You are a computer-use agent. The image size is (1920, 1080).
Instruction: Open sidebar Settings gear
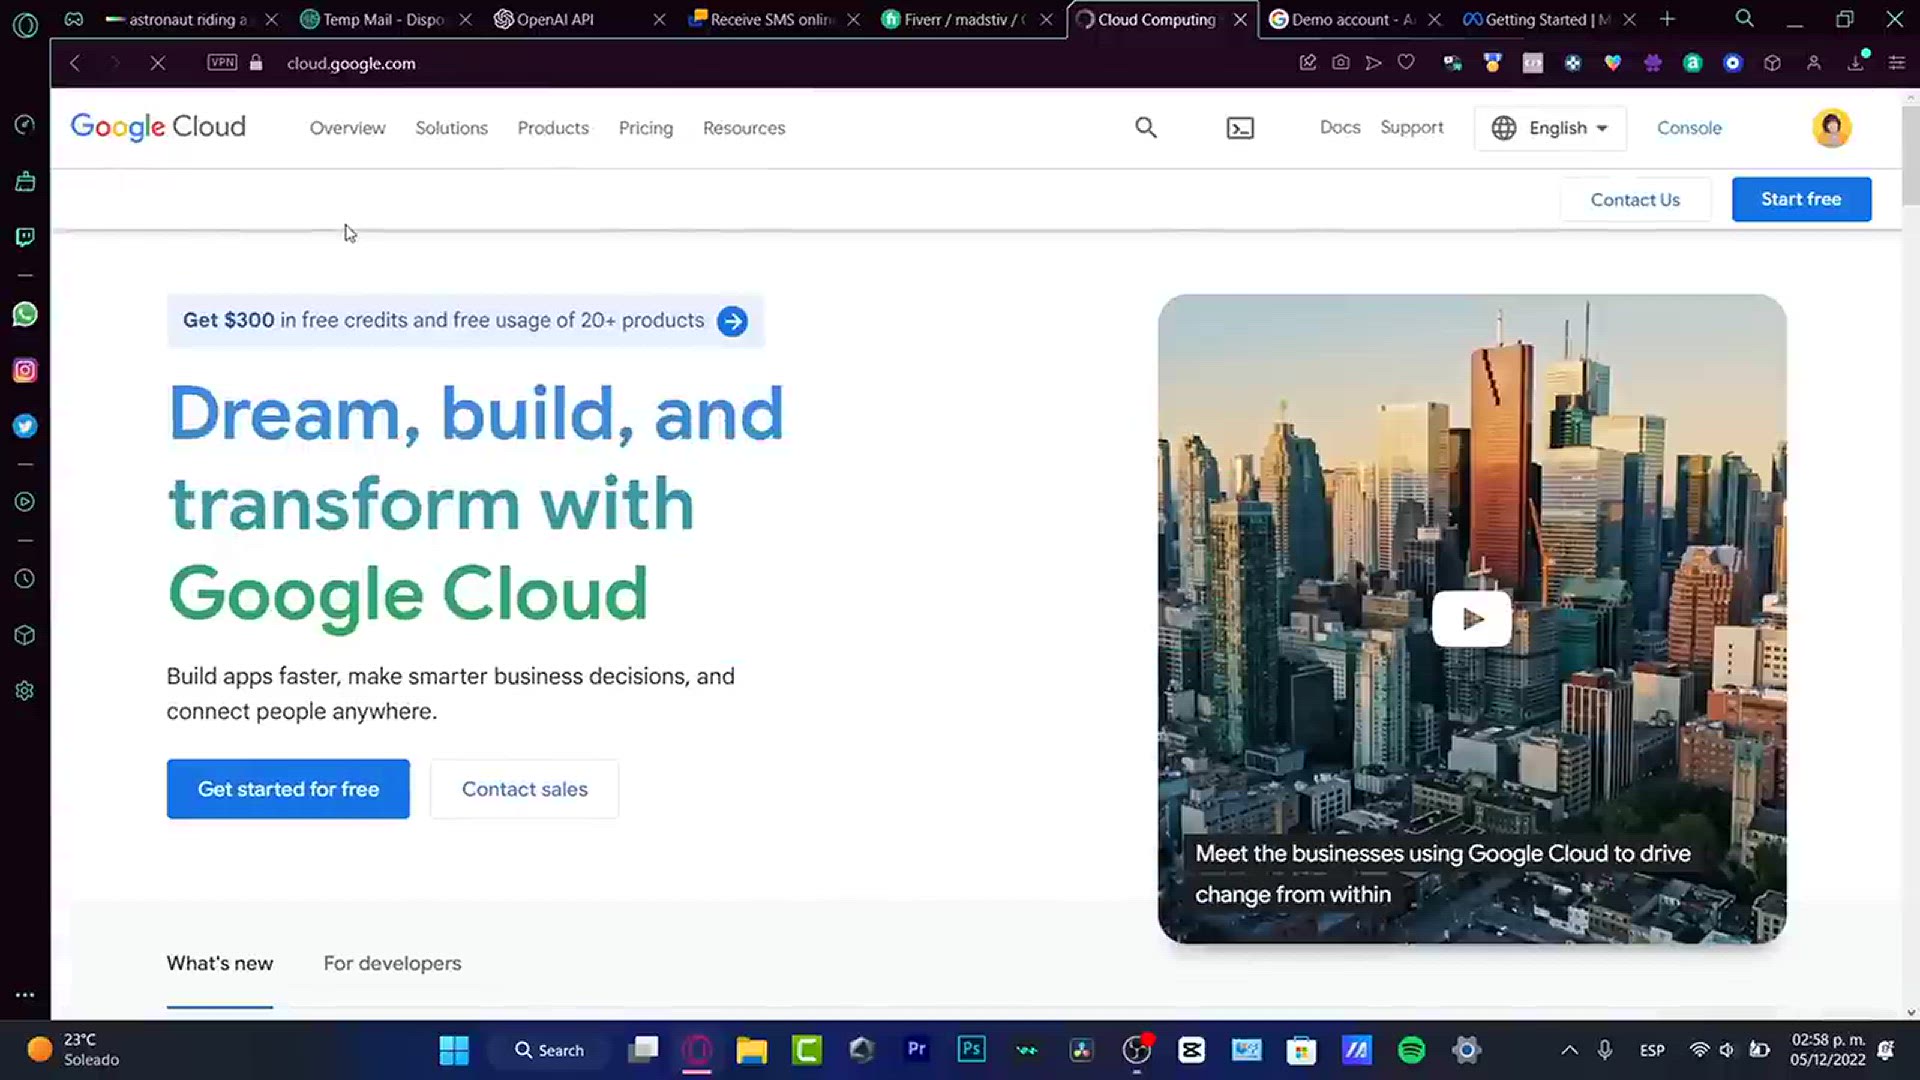pos(25,691)
